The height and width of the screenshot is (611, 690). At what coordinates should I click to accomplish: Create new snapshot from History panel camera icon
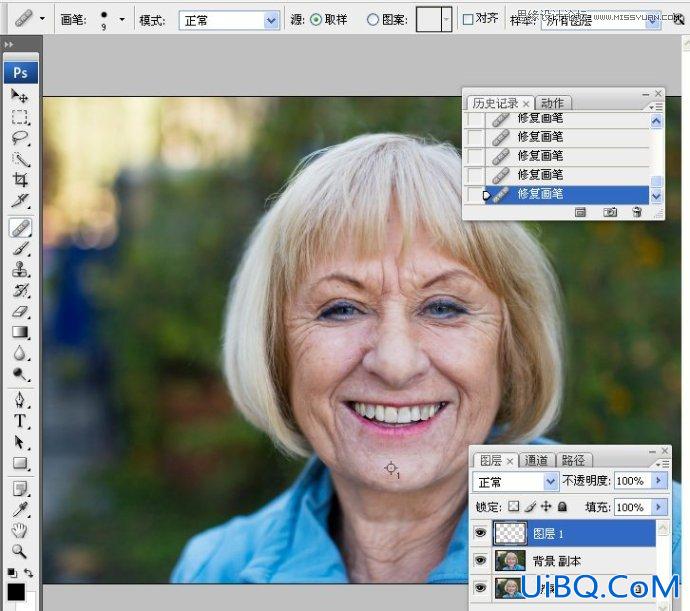click(x=610, y=213)
